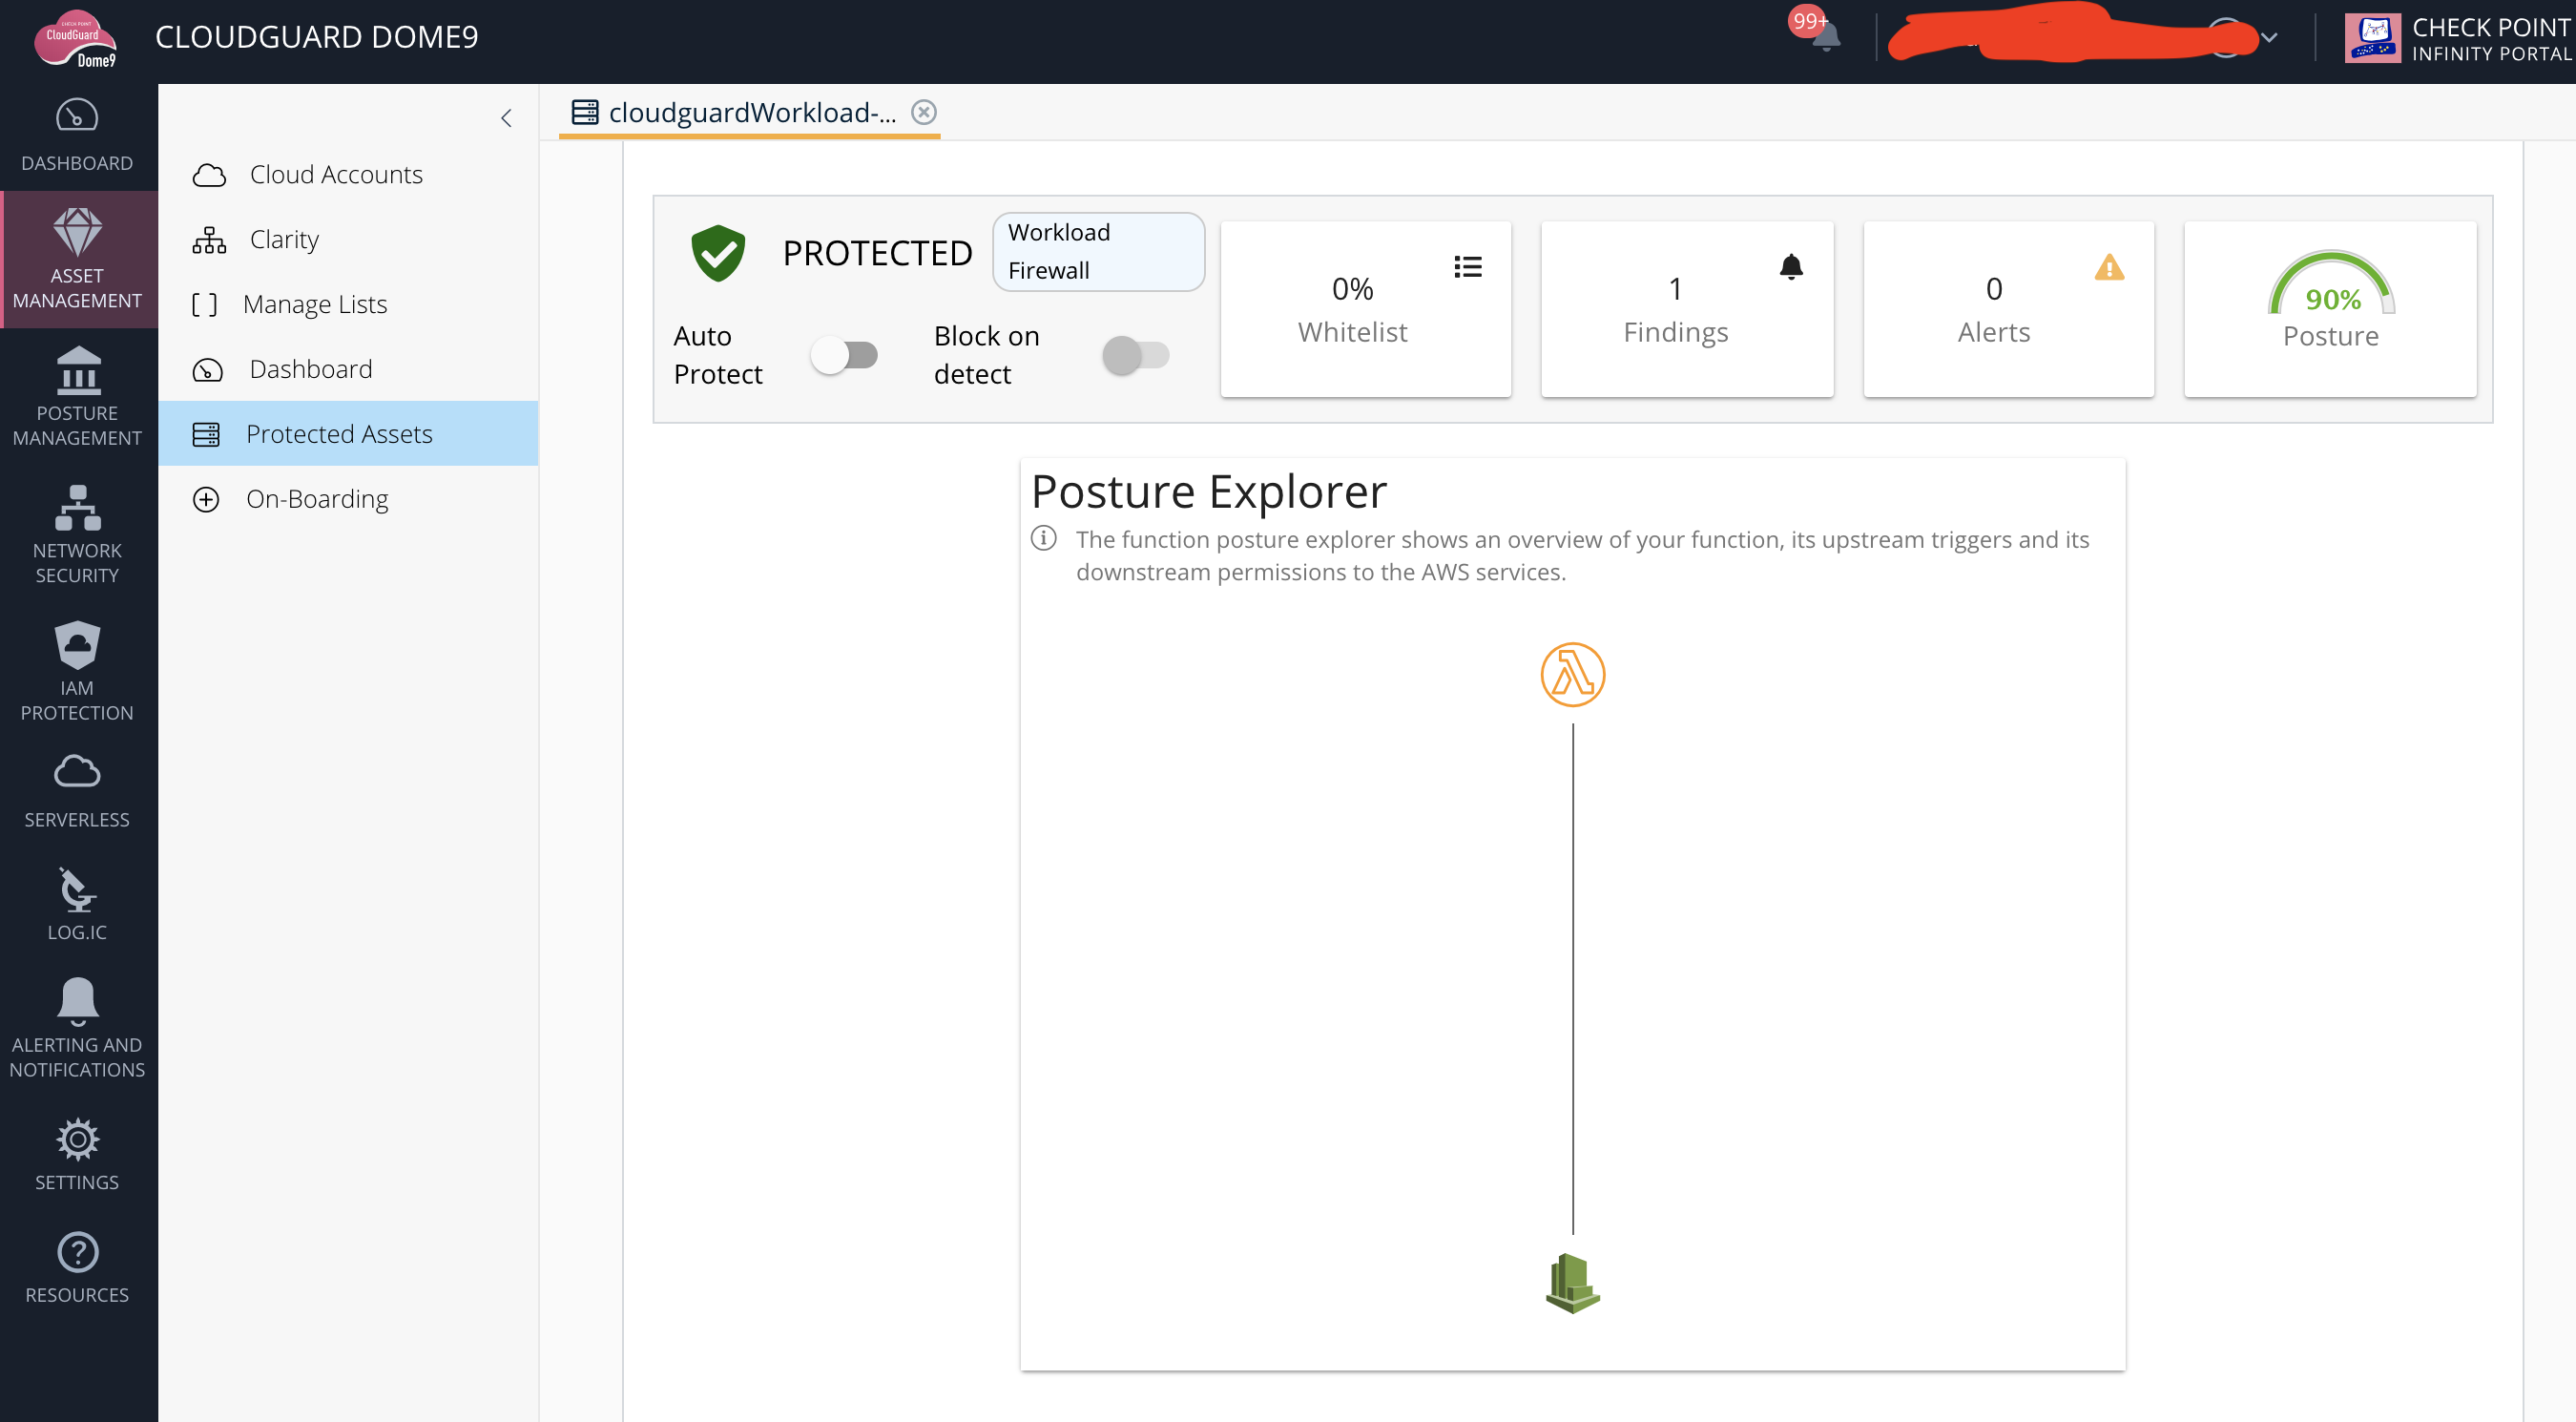Click the Lambda function node in Posture Explorer
This screenshot has width=2576, height=1422.
[1572, 674]
